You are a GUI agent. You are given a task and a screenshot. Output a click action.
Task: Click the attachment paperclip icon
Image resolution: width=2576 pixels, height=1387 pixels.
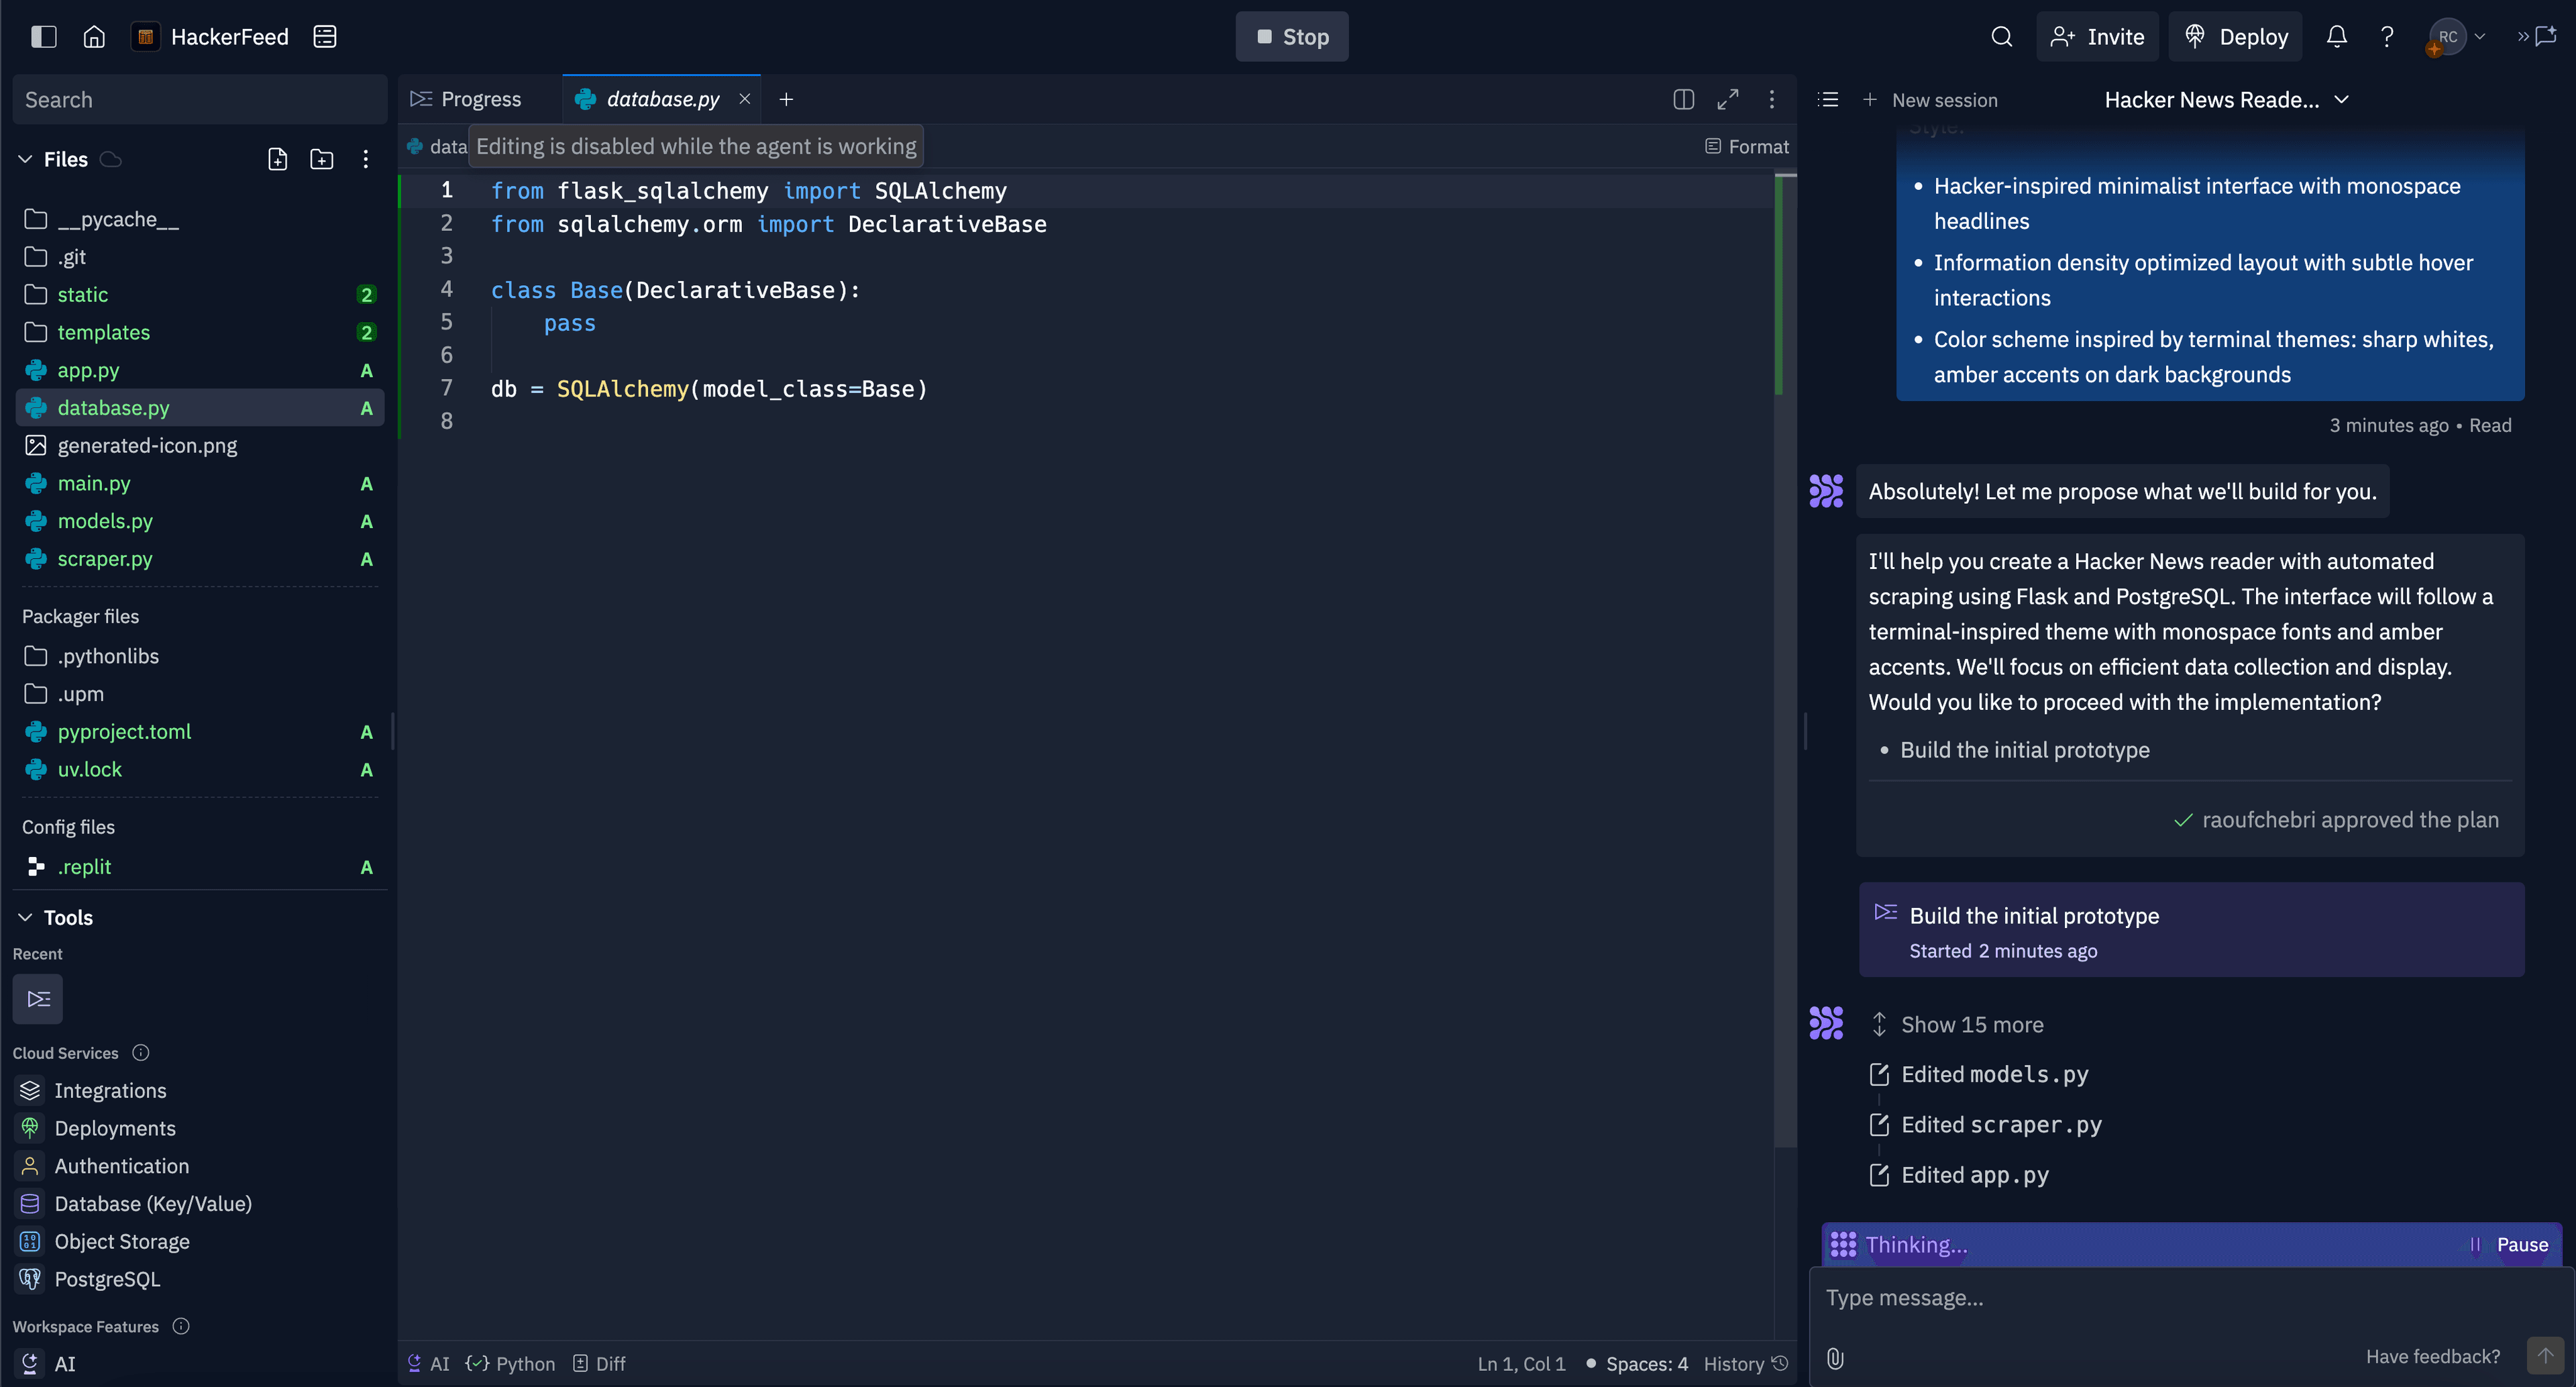[1835, 1357]
